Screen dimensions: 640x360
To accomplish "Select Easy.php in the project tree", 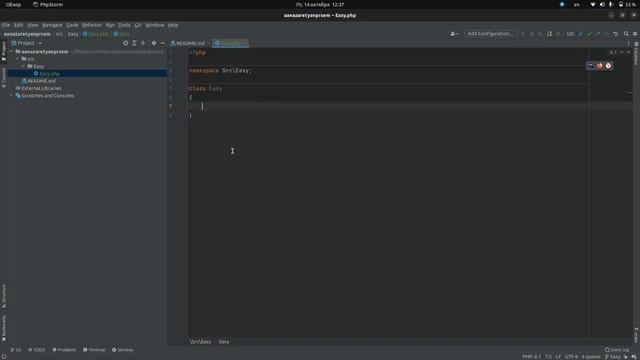I will (49, 73).
